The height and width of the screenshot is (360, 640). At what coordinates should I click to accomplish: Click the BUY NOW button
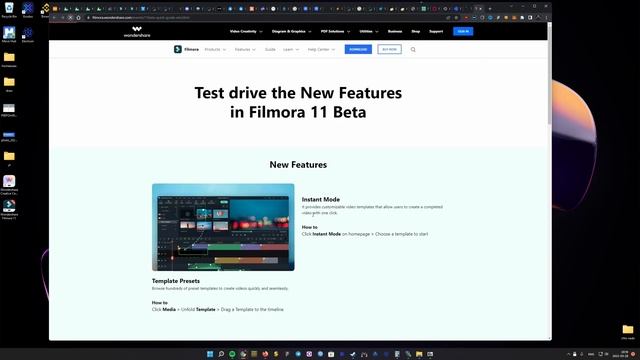click(x=389, y=49)
